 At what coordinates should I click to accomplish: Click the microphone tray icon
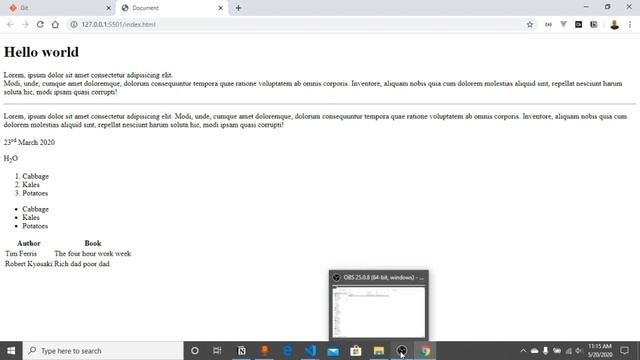pyautogui.click(x=545, y=351)
